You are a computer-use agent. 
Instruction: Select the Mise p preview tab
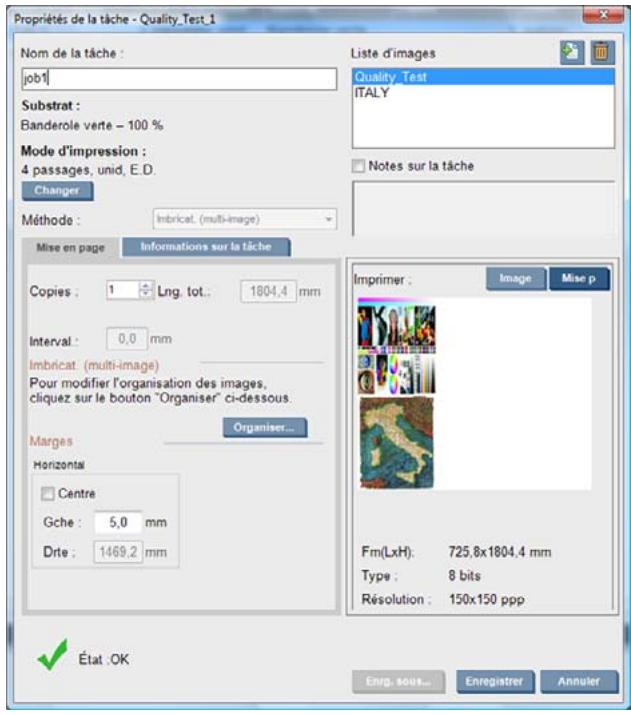tap(579, 278)
